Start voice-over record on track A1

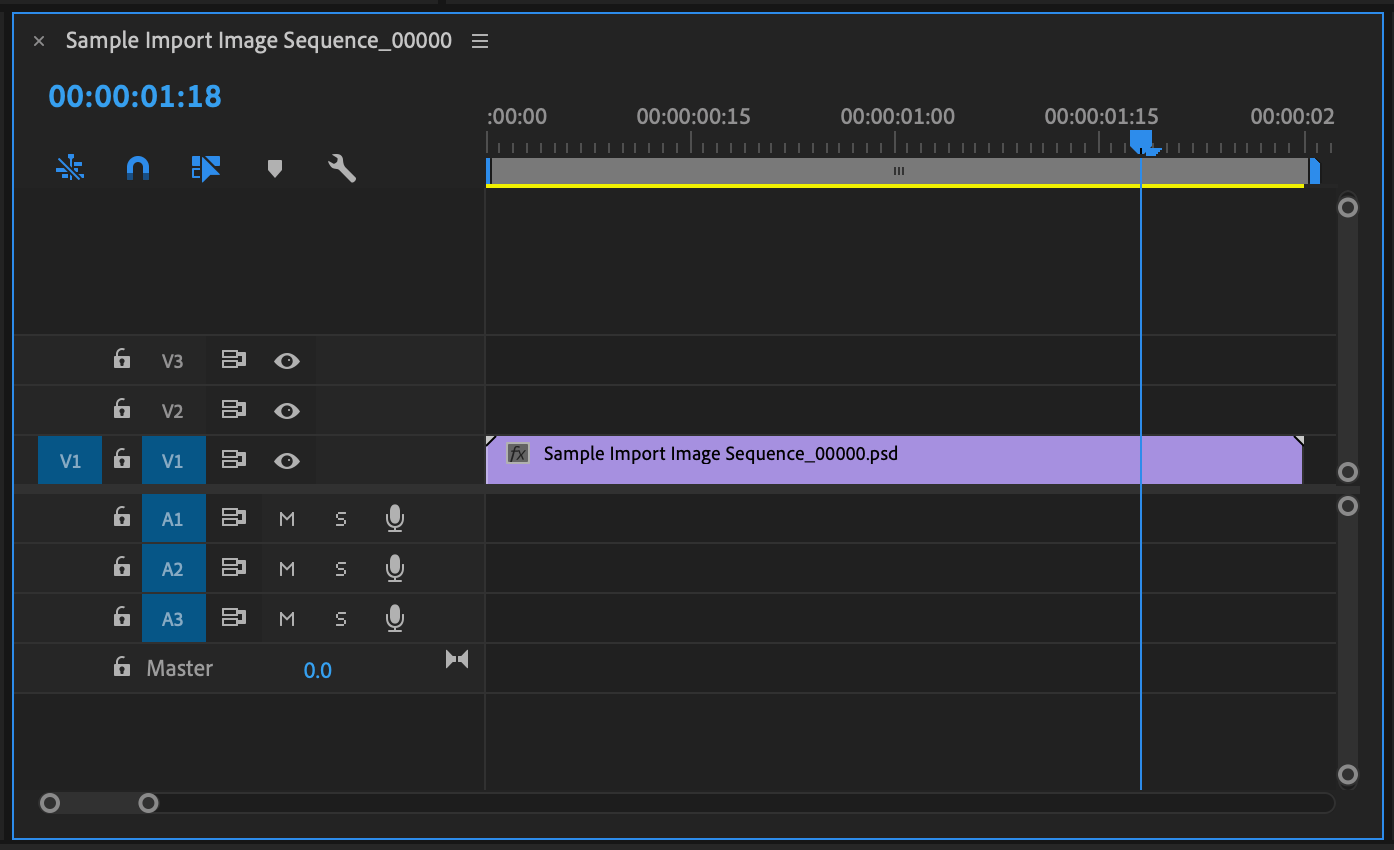tap(394, 518)
